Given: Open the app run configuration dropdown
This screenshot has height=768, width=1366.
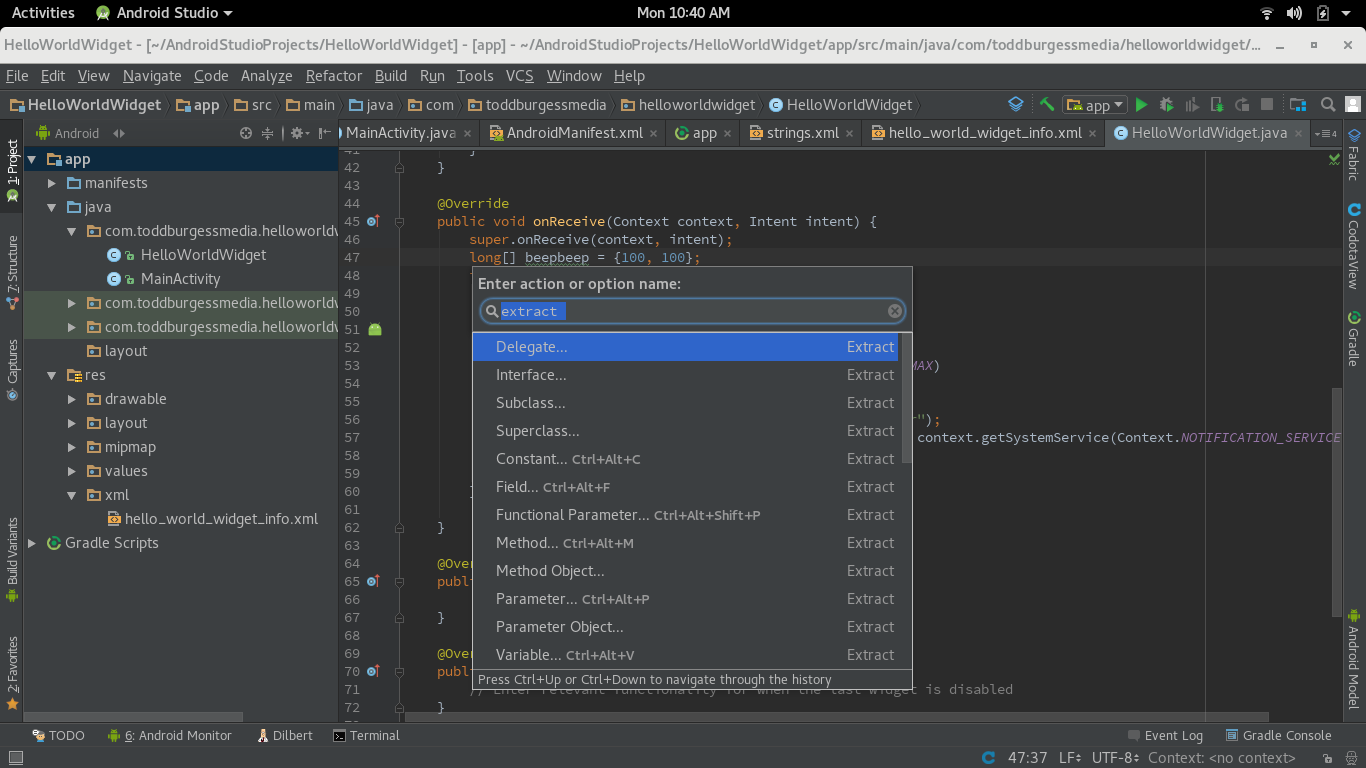Looking at the screenshot, I should pos(1095,105).
